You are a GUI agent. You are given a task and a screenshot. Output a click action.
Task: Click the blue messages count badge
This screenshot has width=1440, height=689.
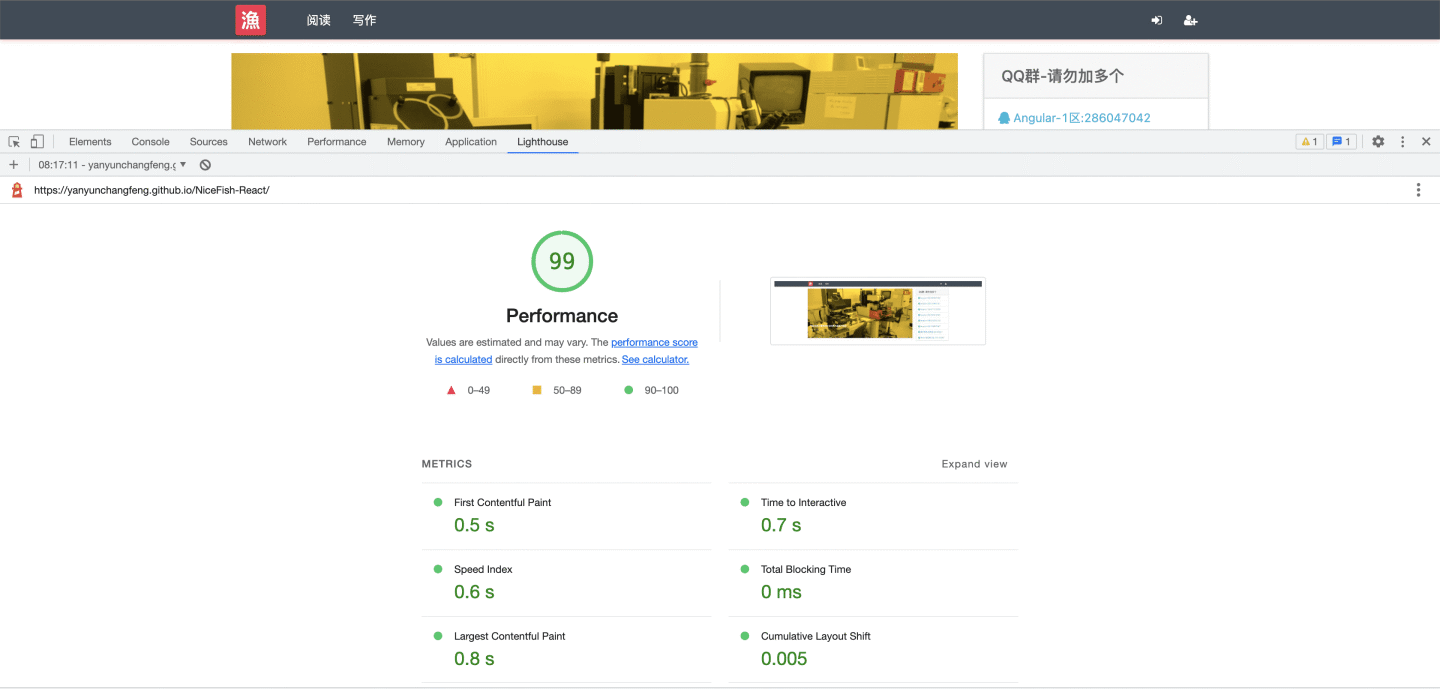click(x=1341, y=142)
